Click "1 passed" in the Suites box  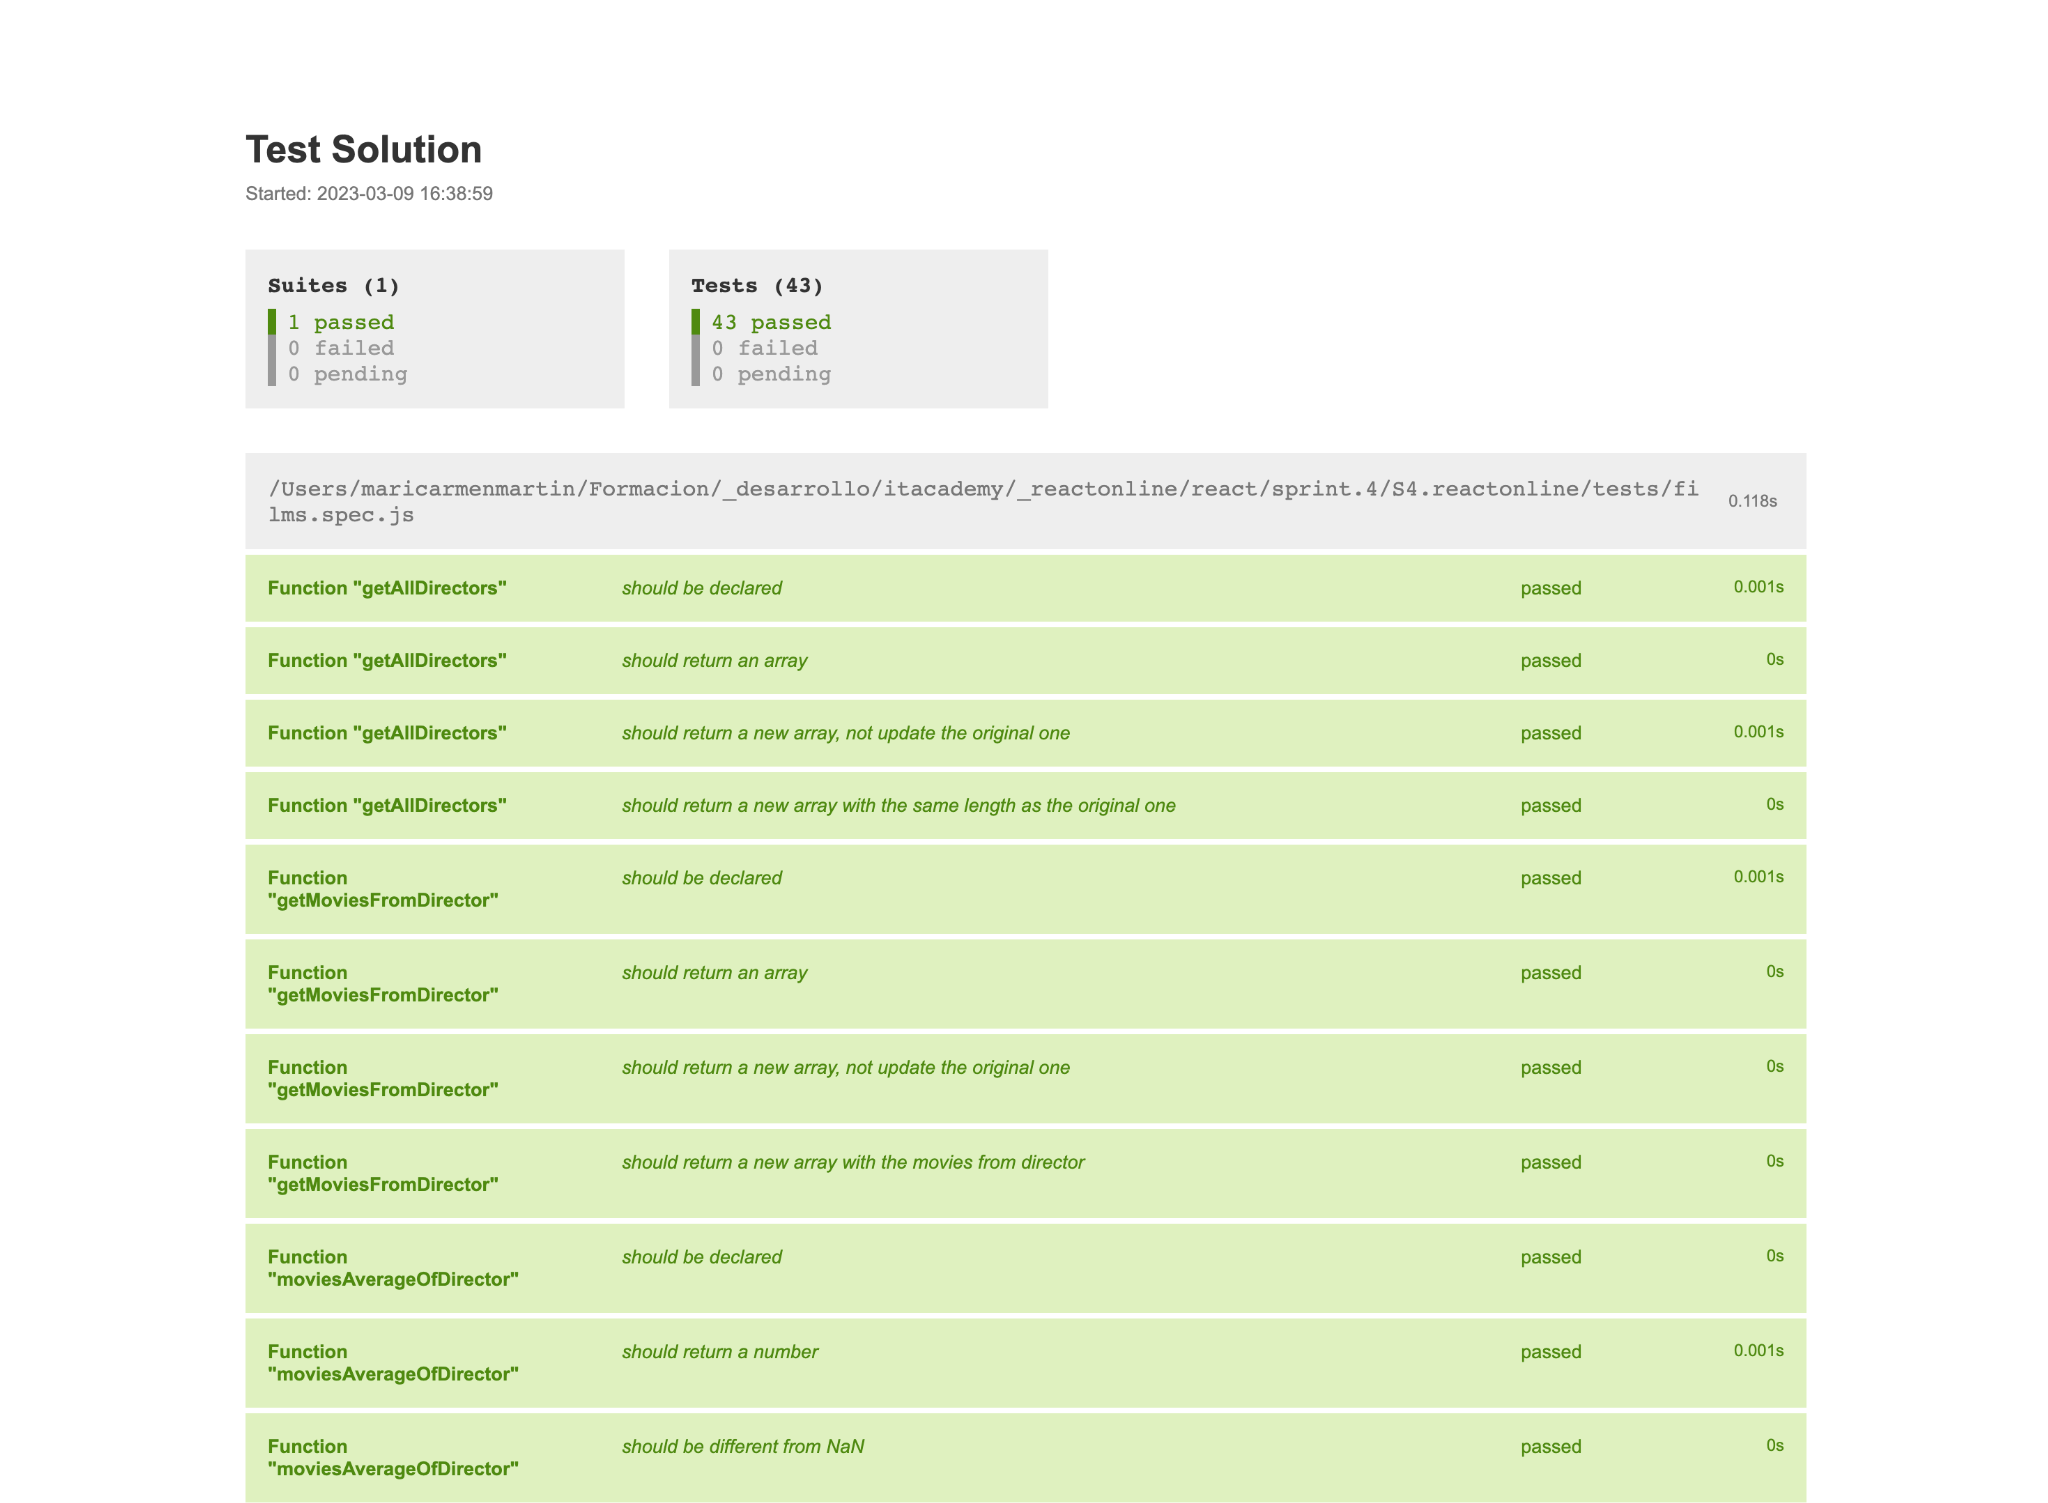pos(341,322)
